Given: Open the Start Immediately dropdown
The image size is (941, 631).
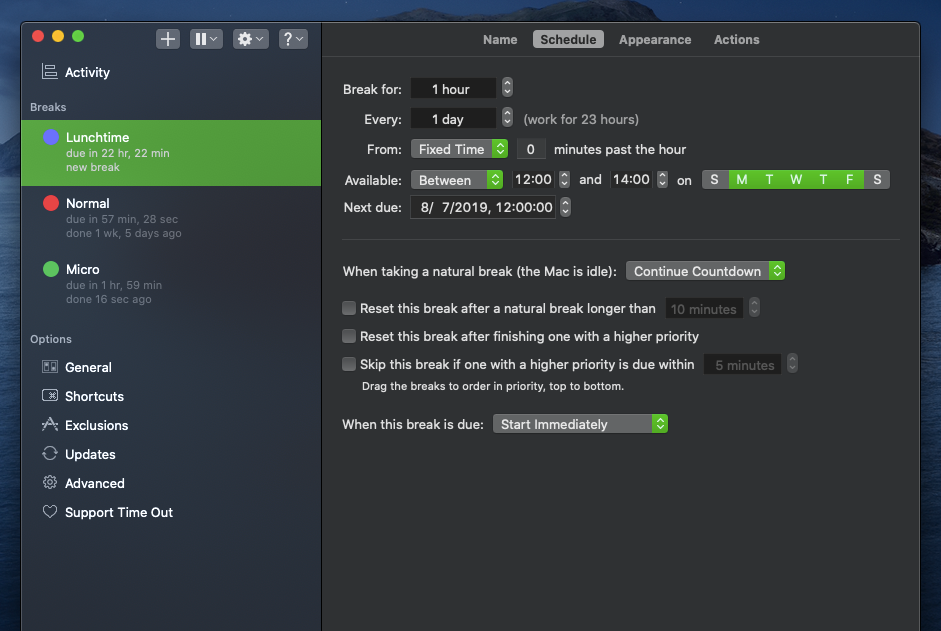Looking at the screenshot, I should [580, 424].
